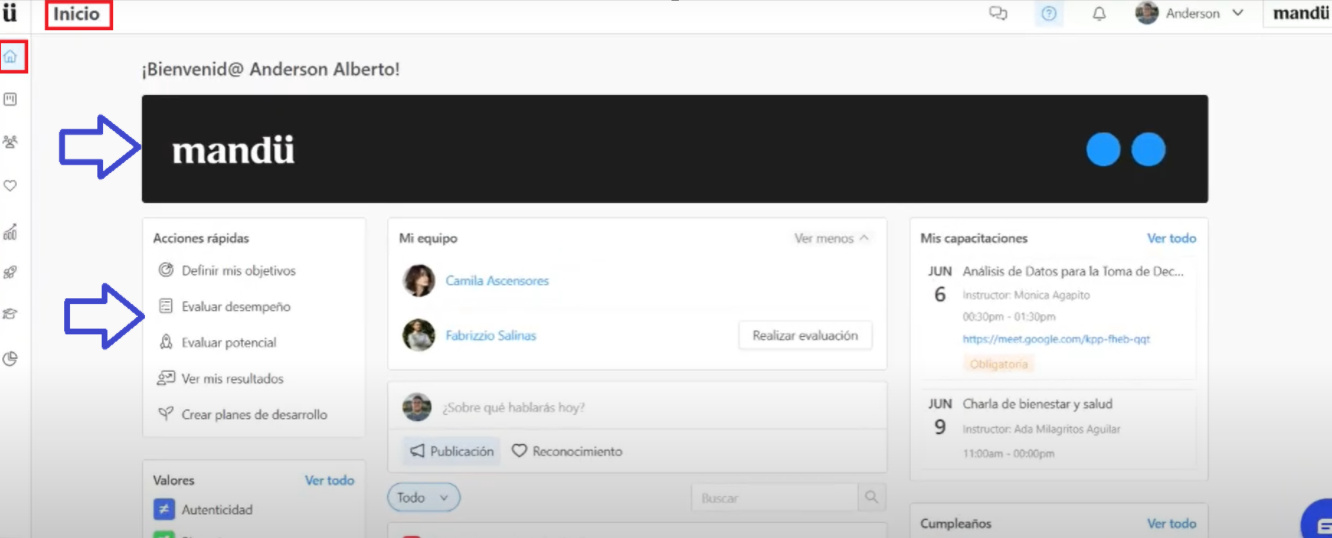This screenshot has height=538, width=1332.
Task: Select the Reconocimiento post type
Action: point(567,451)
